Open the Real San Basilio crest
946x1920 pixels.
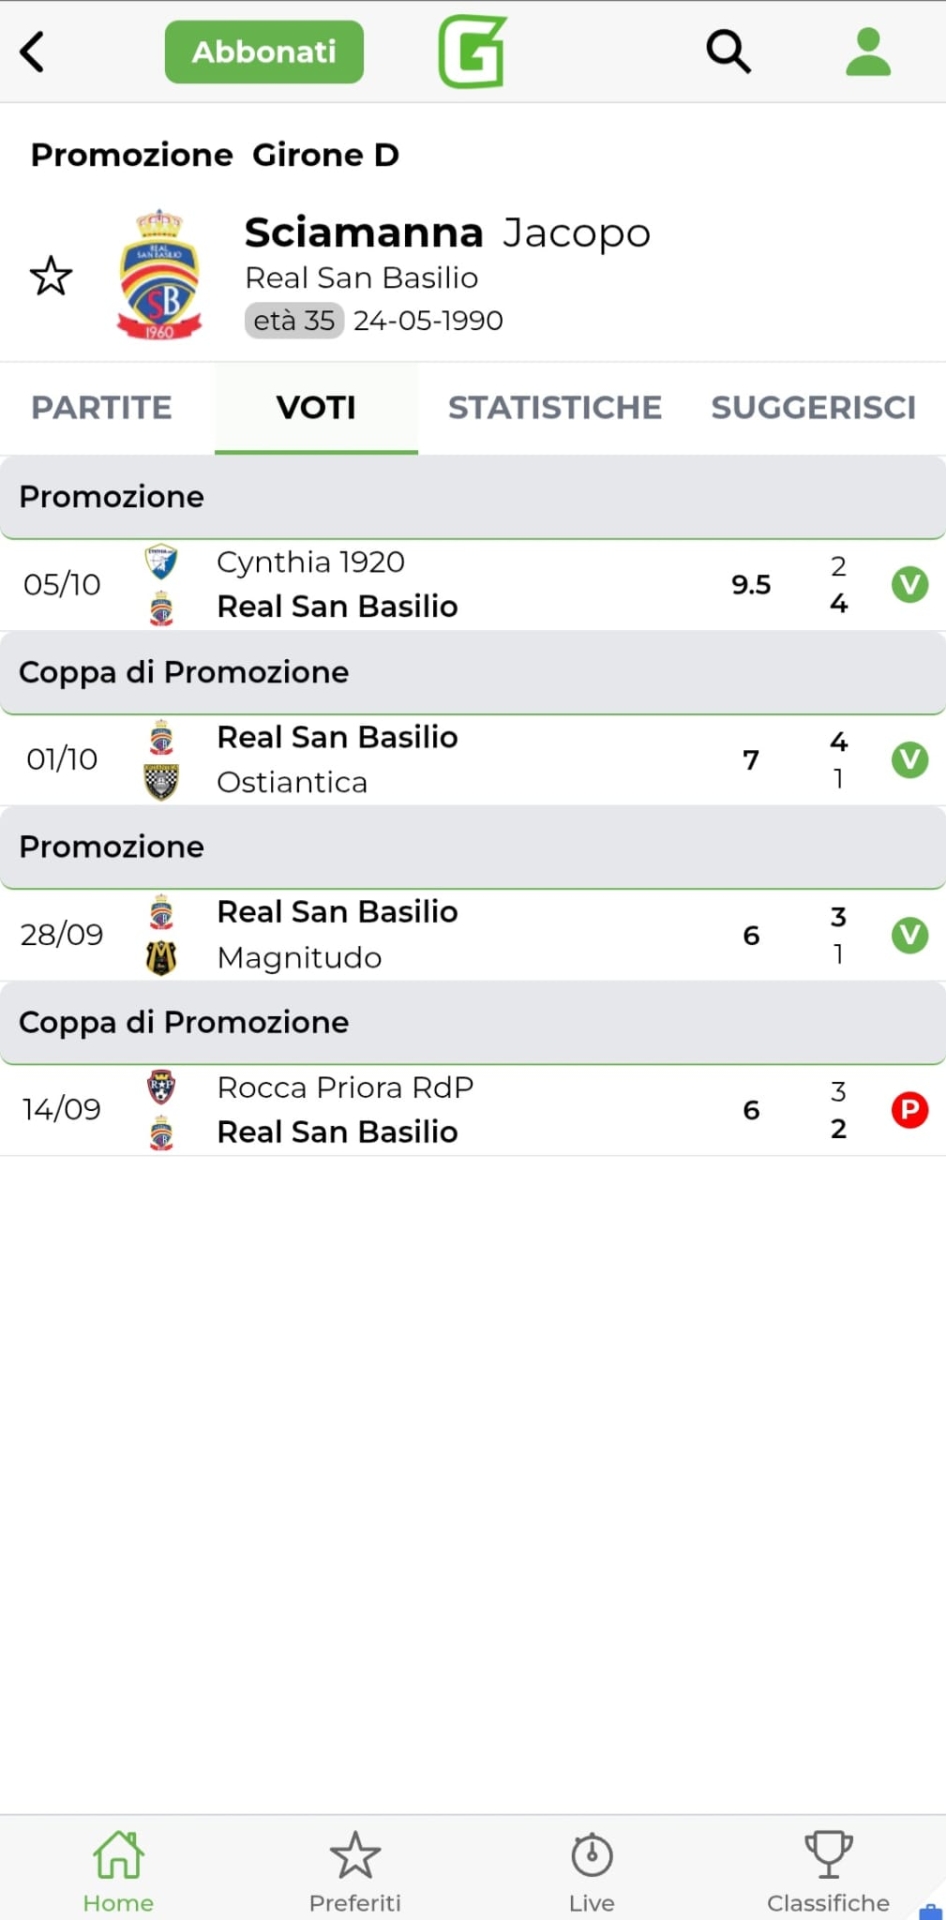[160, 275]
